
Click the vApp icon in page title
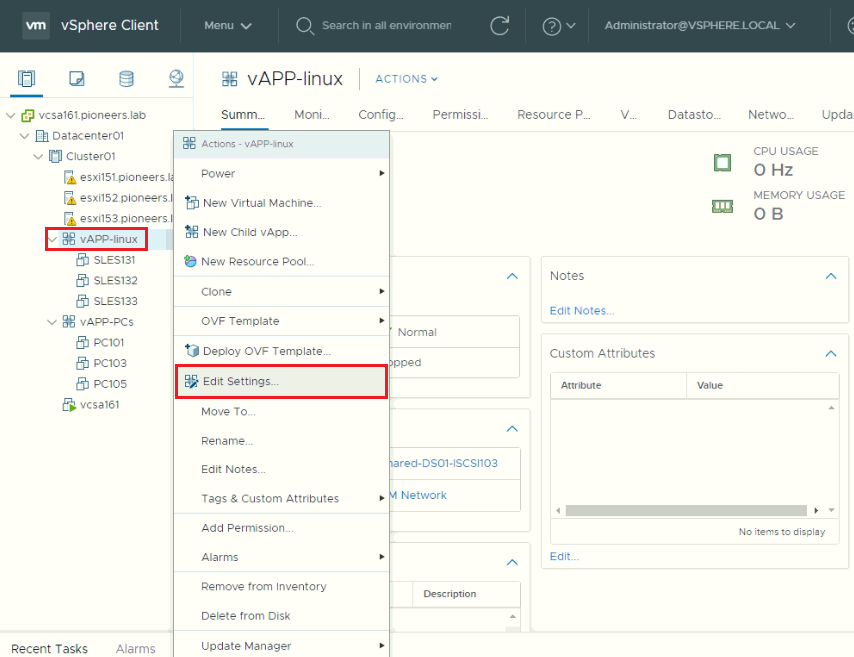click(230, 79)
